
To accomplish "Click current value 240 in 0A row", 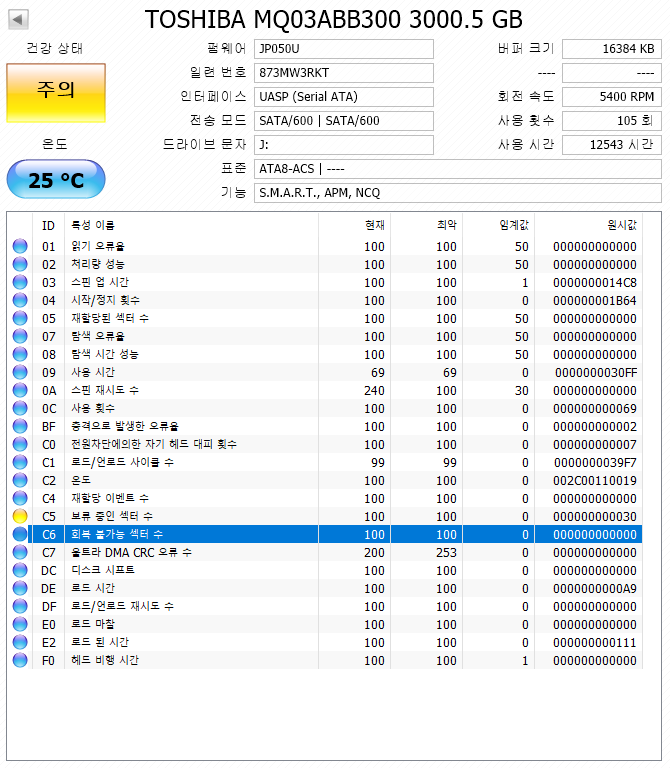I will (374, 391).
